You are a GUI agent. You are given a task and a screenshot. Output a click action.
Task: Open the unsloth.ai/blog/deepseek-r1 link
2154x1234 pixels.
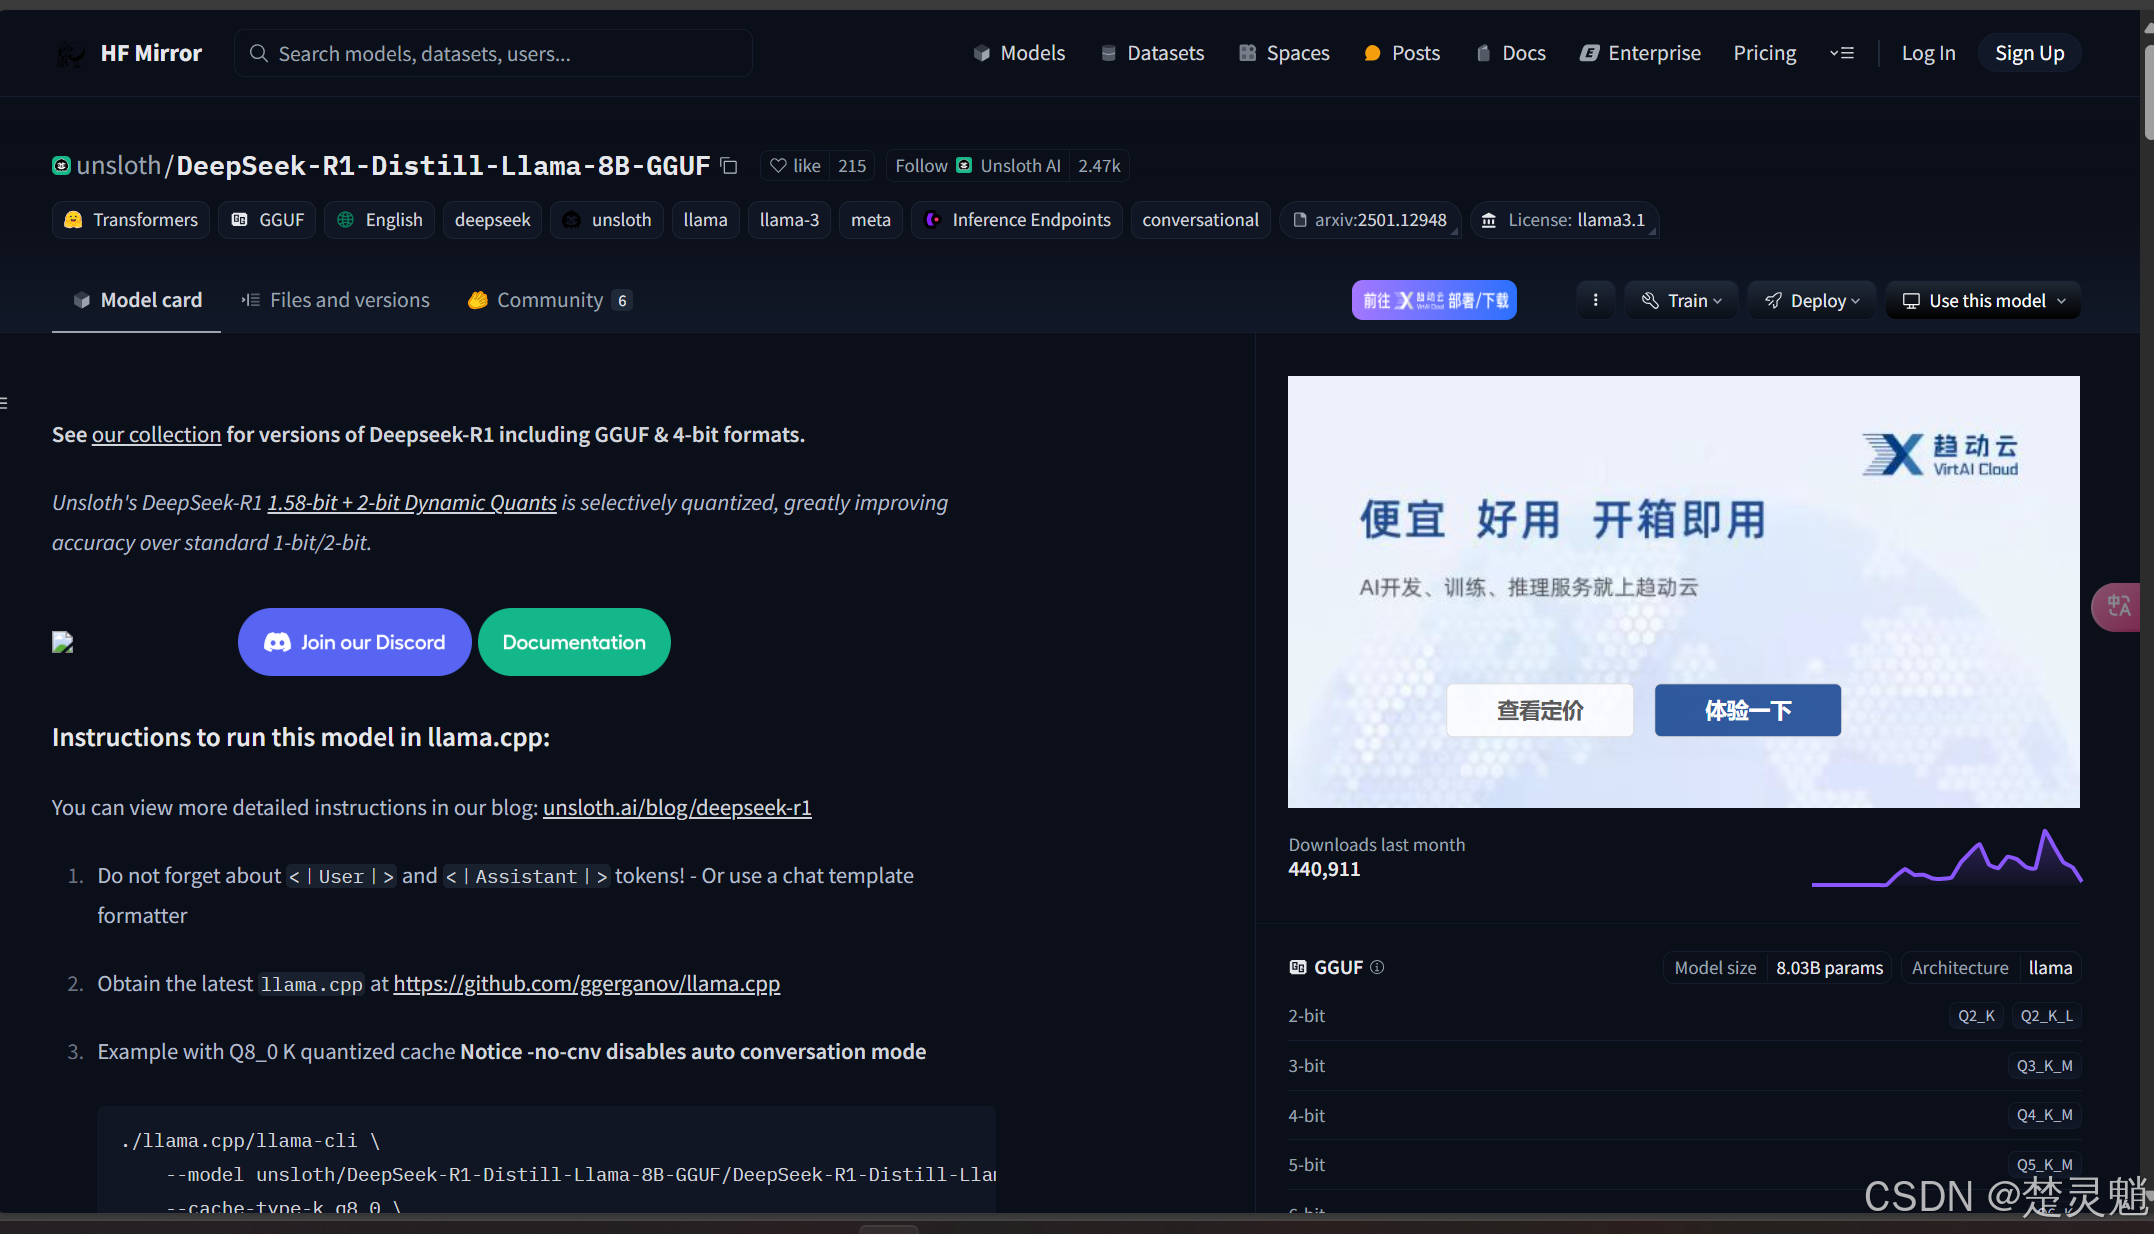click(x=677, y=807)
